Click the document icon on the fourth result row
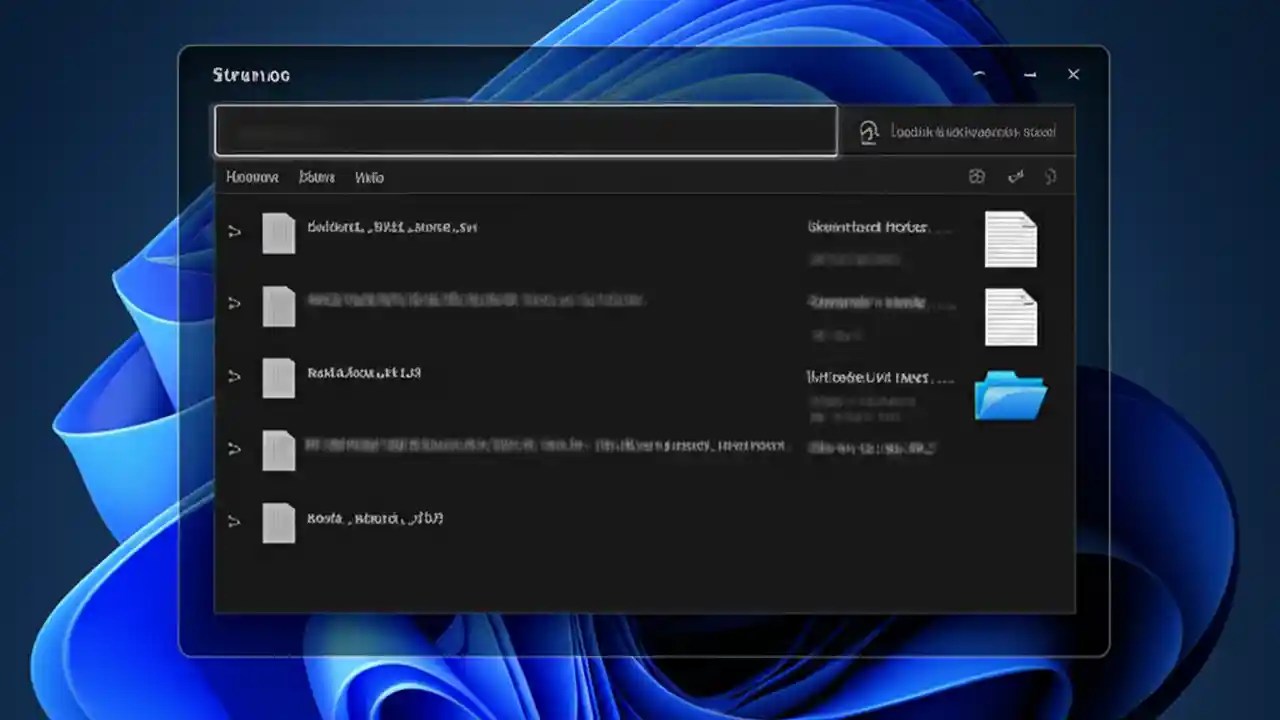 point(279,450)
